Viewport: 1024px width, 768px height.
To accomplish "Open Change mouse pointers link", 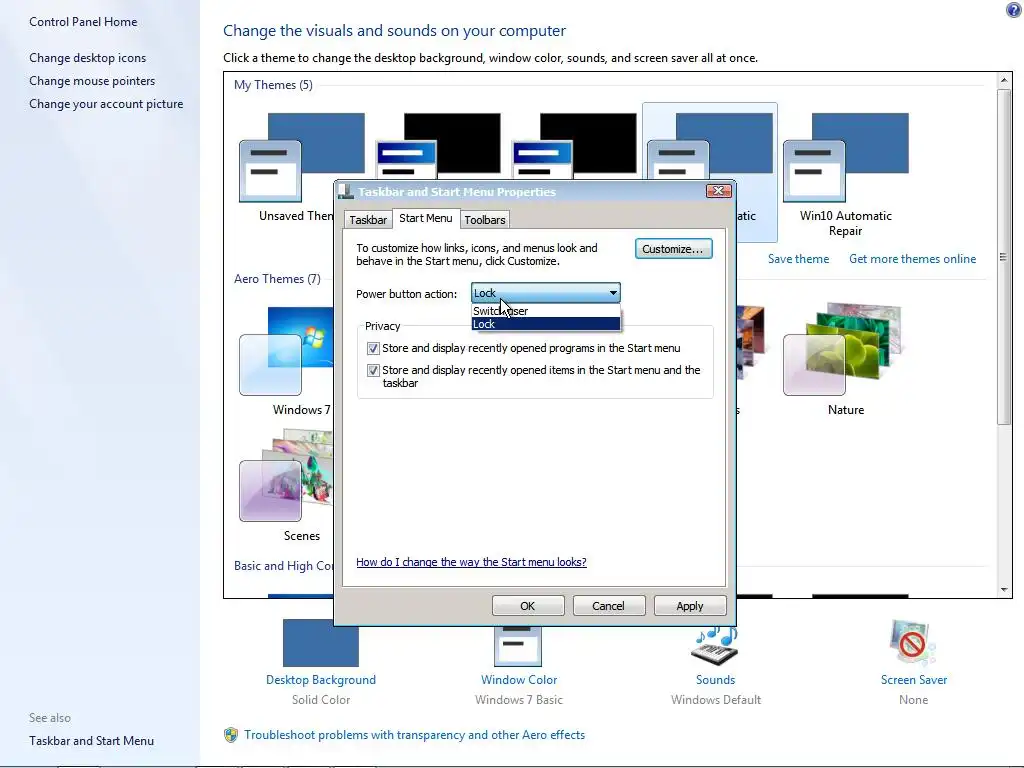I will (x=92, y=81).
